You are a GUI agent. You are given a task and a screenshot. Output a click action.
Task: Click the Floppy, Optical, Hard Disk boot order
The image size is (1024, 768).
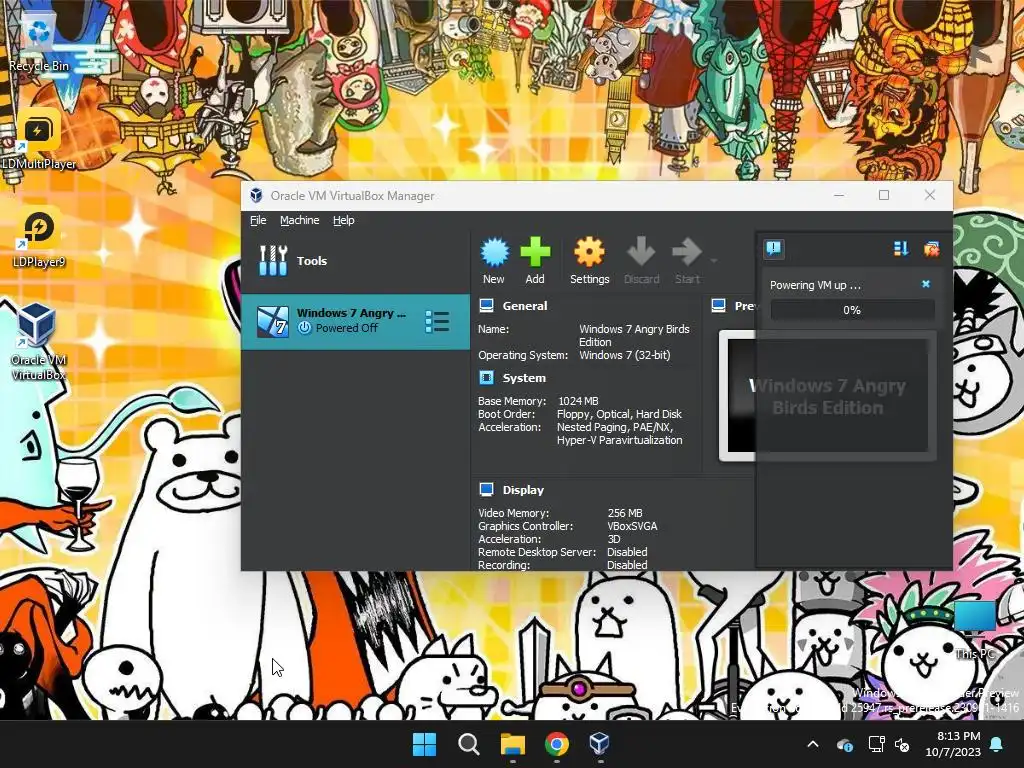tap(619, 414)
